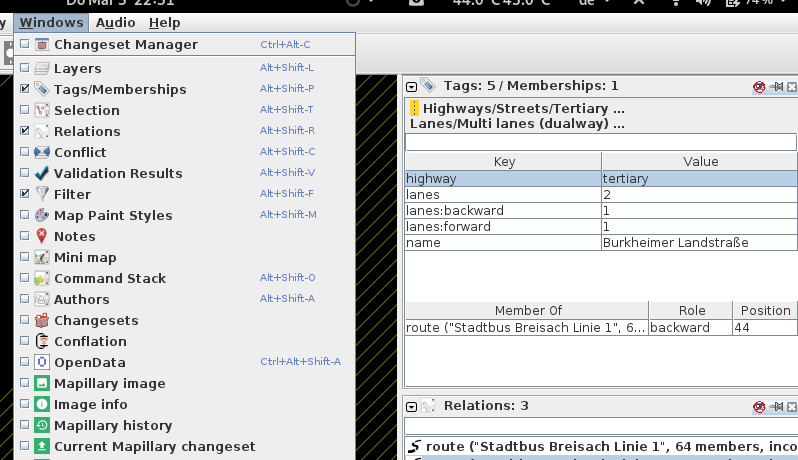
Task: Collapse the Tags/Memberships panel
Action: pos(411,87)
